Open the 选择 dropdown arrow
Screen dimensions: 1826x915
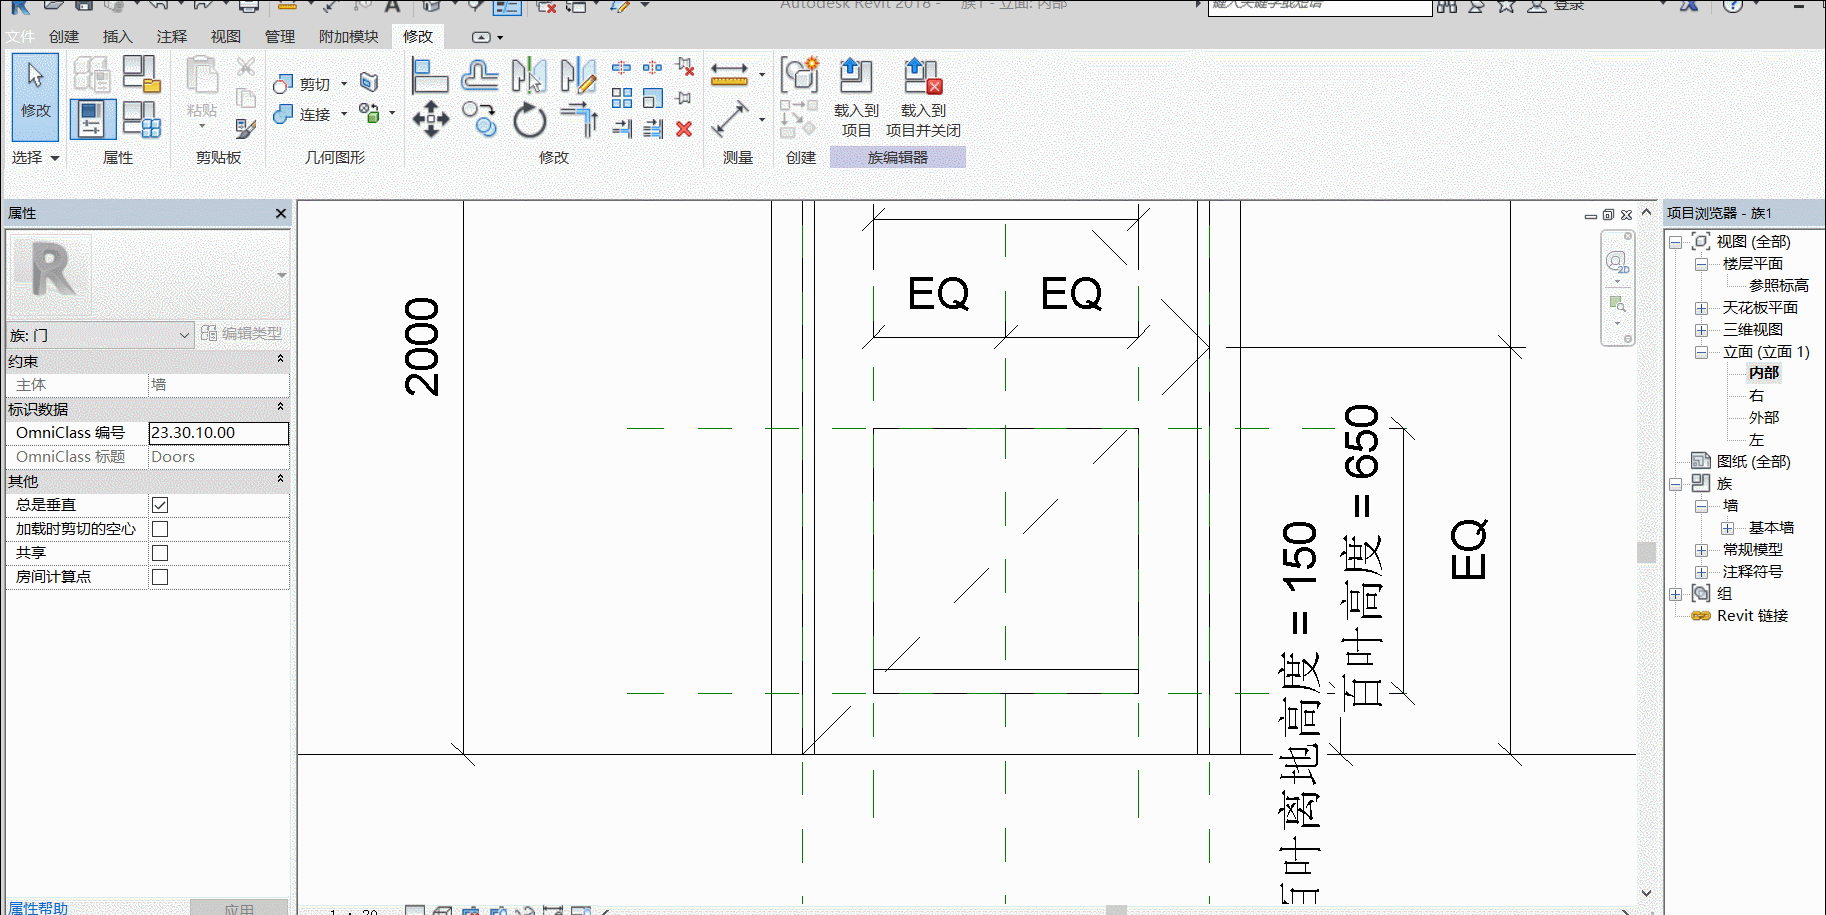pyautogui.click(x=55, y=158)
